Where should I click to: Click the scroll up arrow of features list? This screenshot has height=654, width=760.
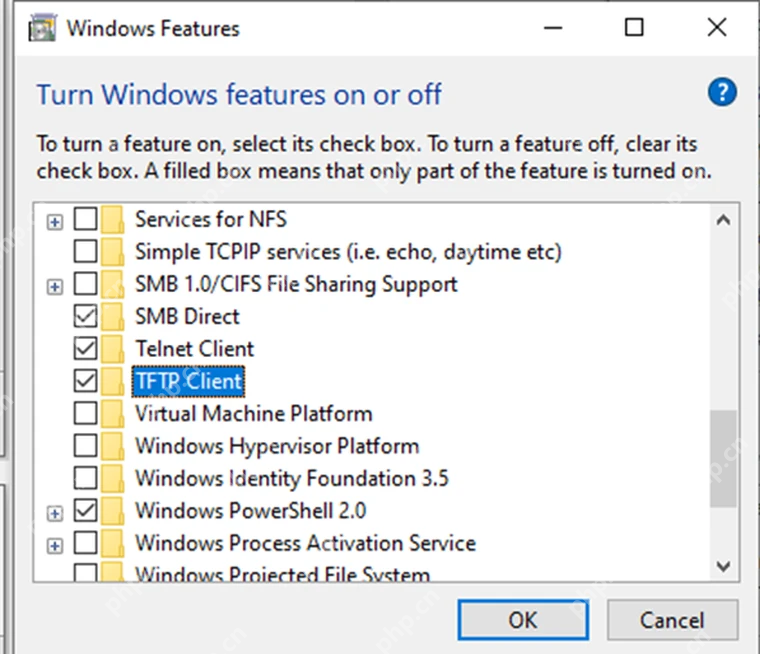click(723, 221)
